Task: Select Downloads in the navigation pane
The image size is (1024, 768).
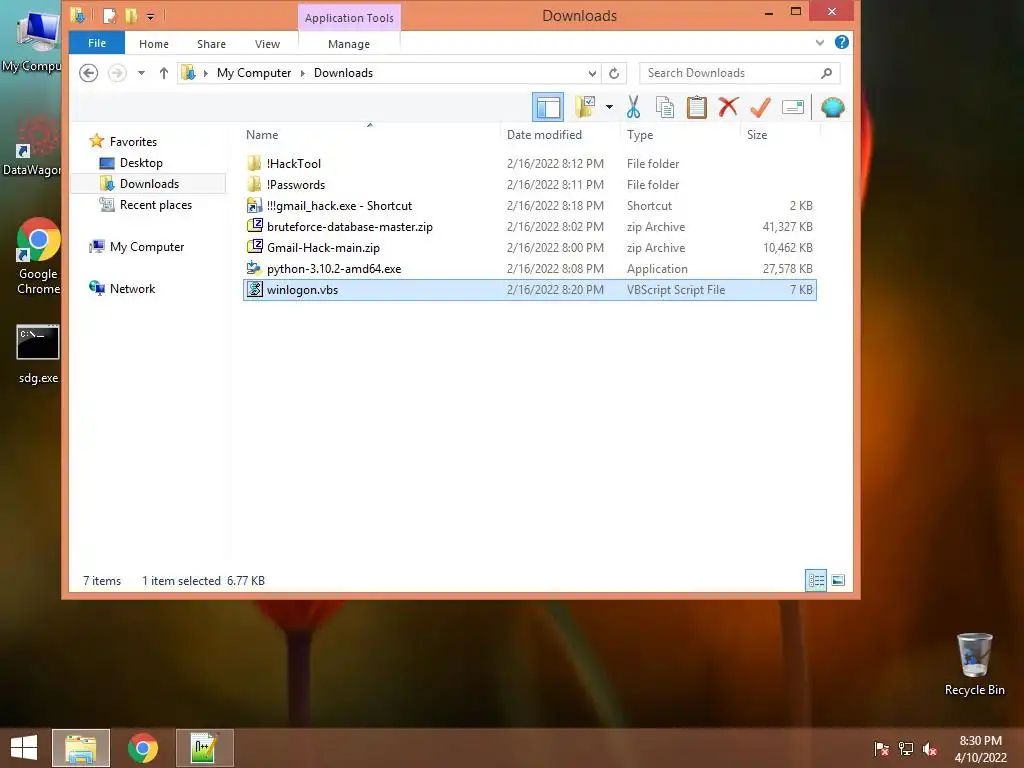Action: 149,184
